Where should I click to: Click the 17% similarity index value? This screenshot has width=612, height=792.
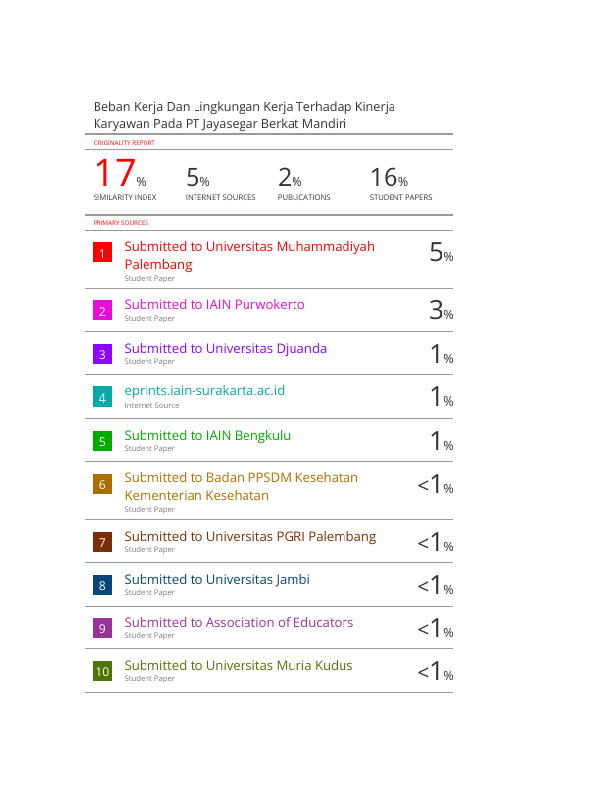(x=121, y=173)
